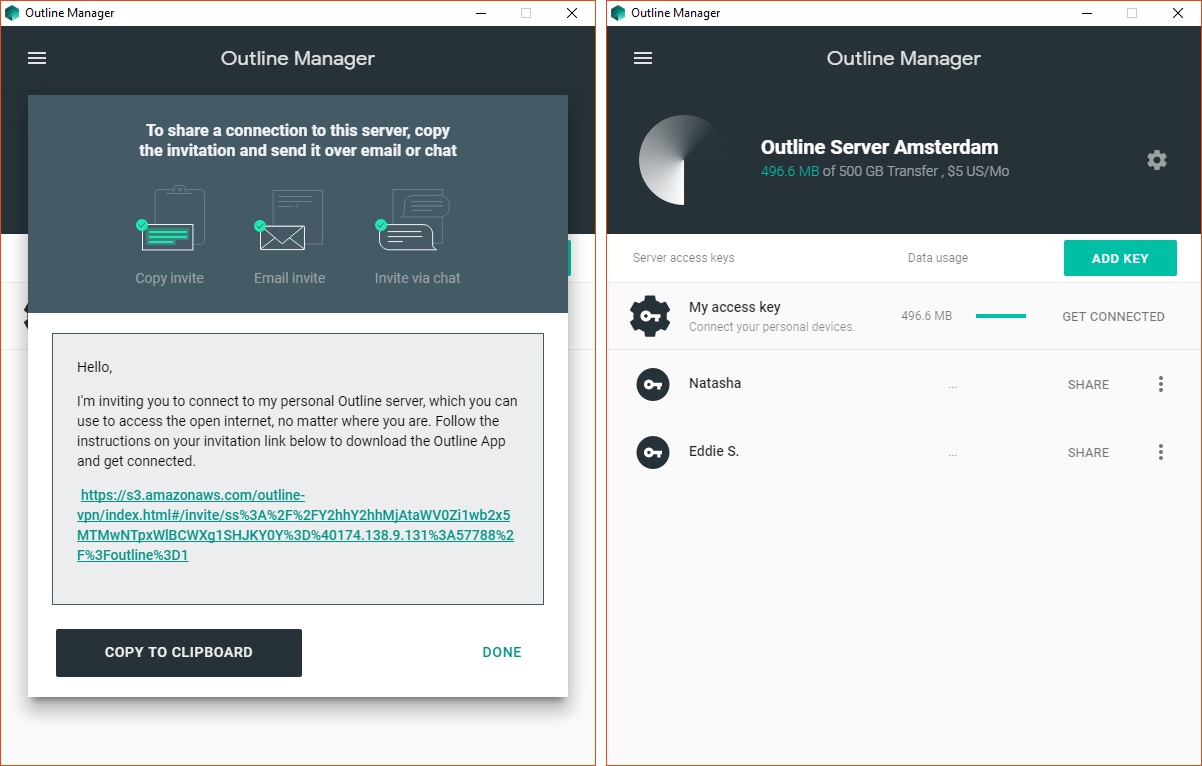
Task: Click the Invite via chat label
Action: 417,278
